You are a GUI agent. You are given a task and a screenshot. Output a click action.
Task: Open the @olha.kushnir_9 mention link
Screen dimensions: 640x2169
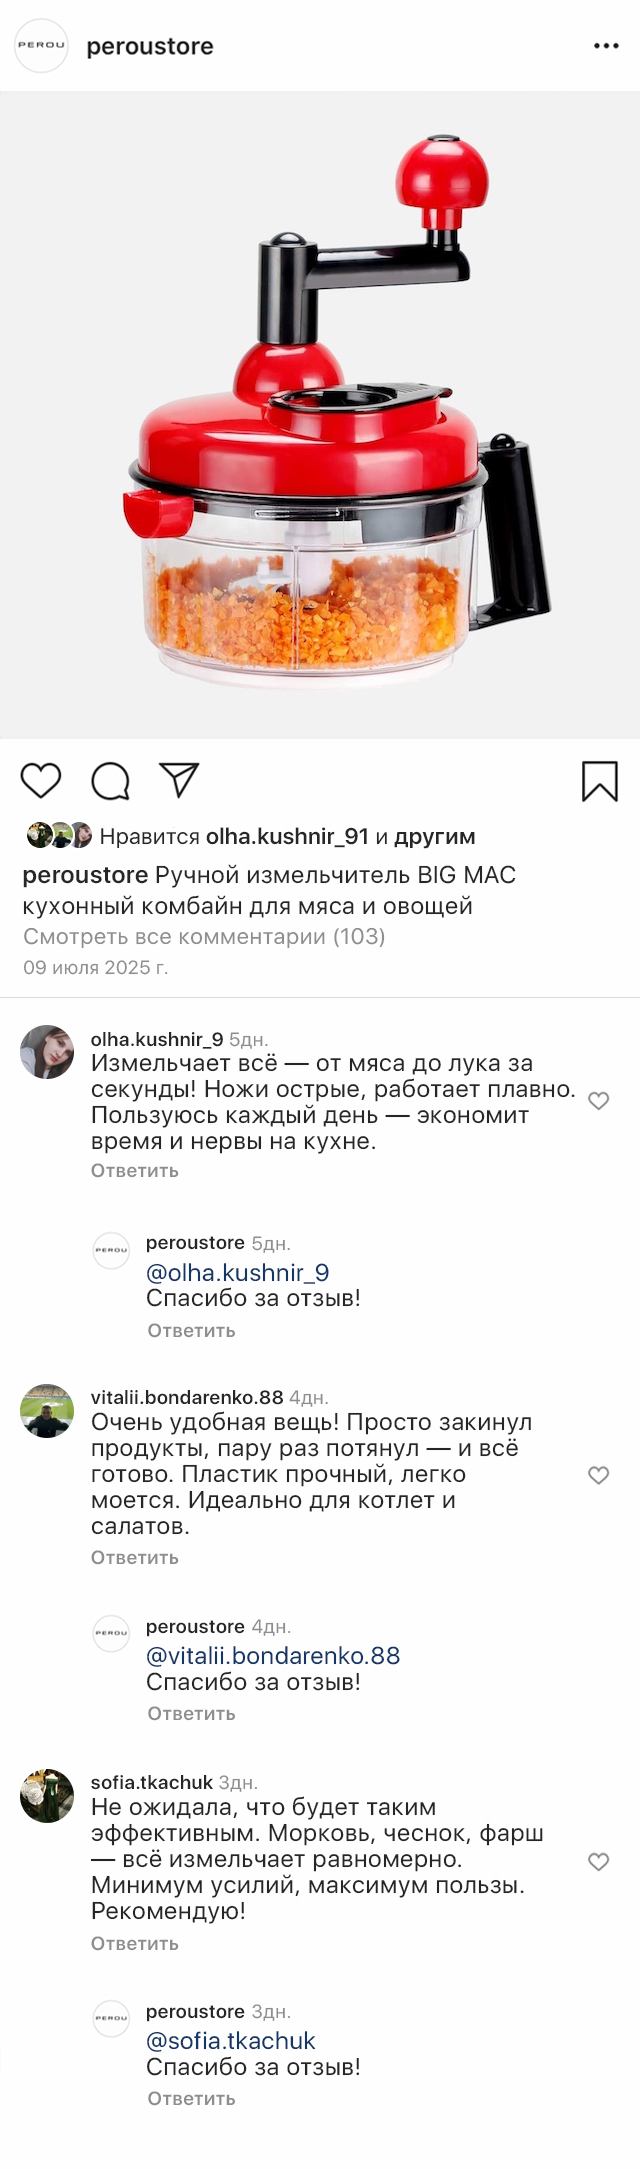click(x=238, y=1272)
